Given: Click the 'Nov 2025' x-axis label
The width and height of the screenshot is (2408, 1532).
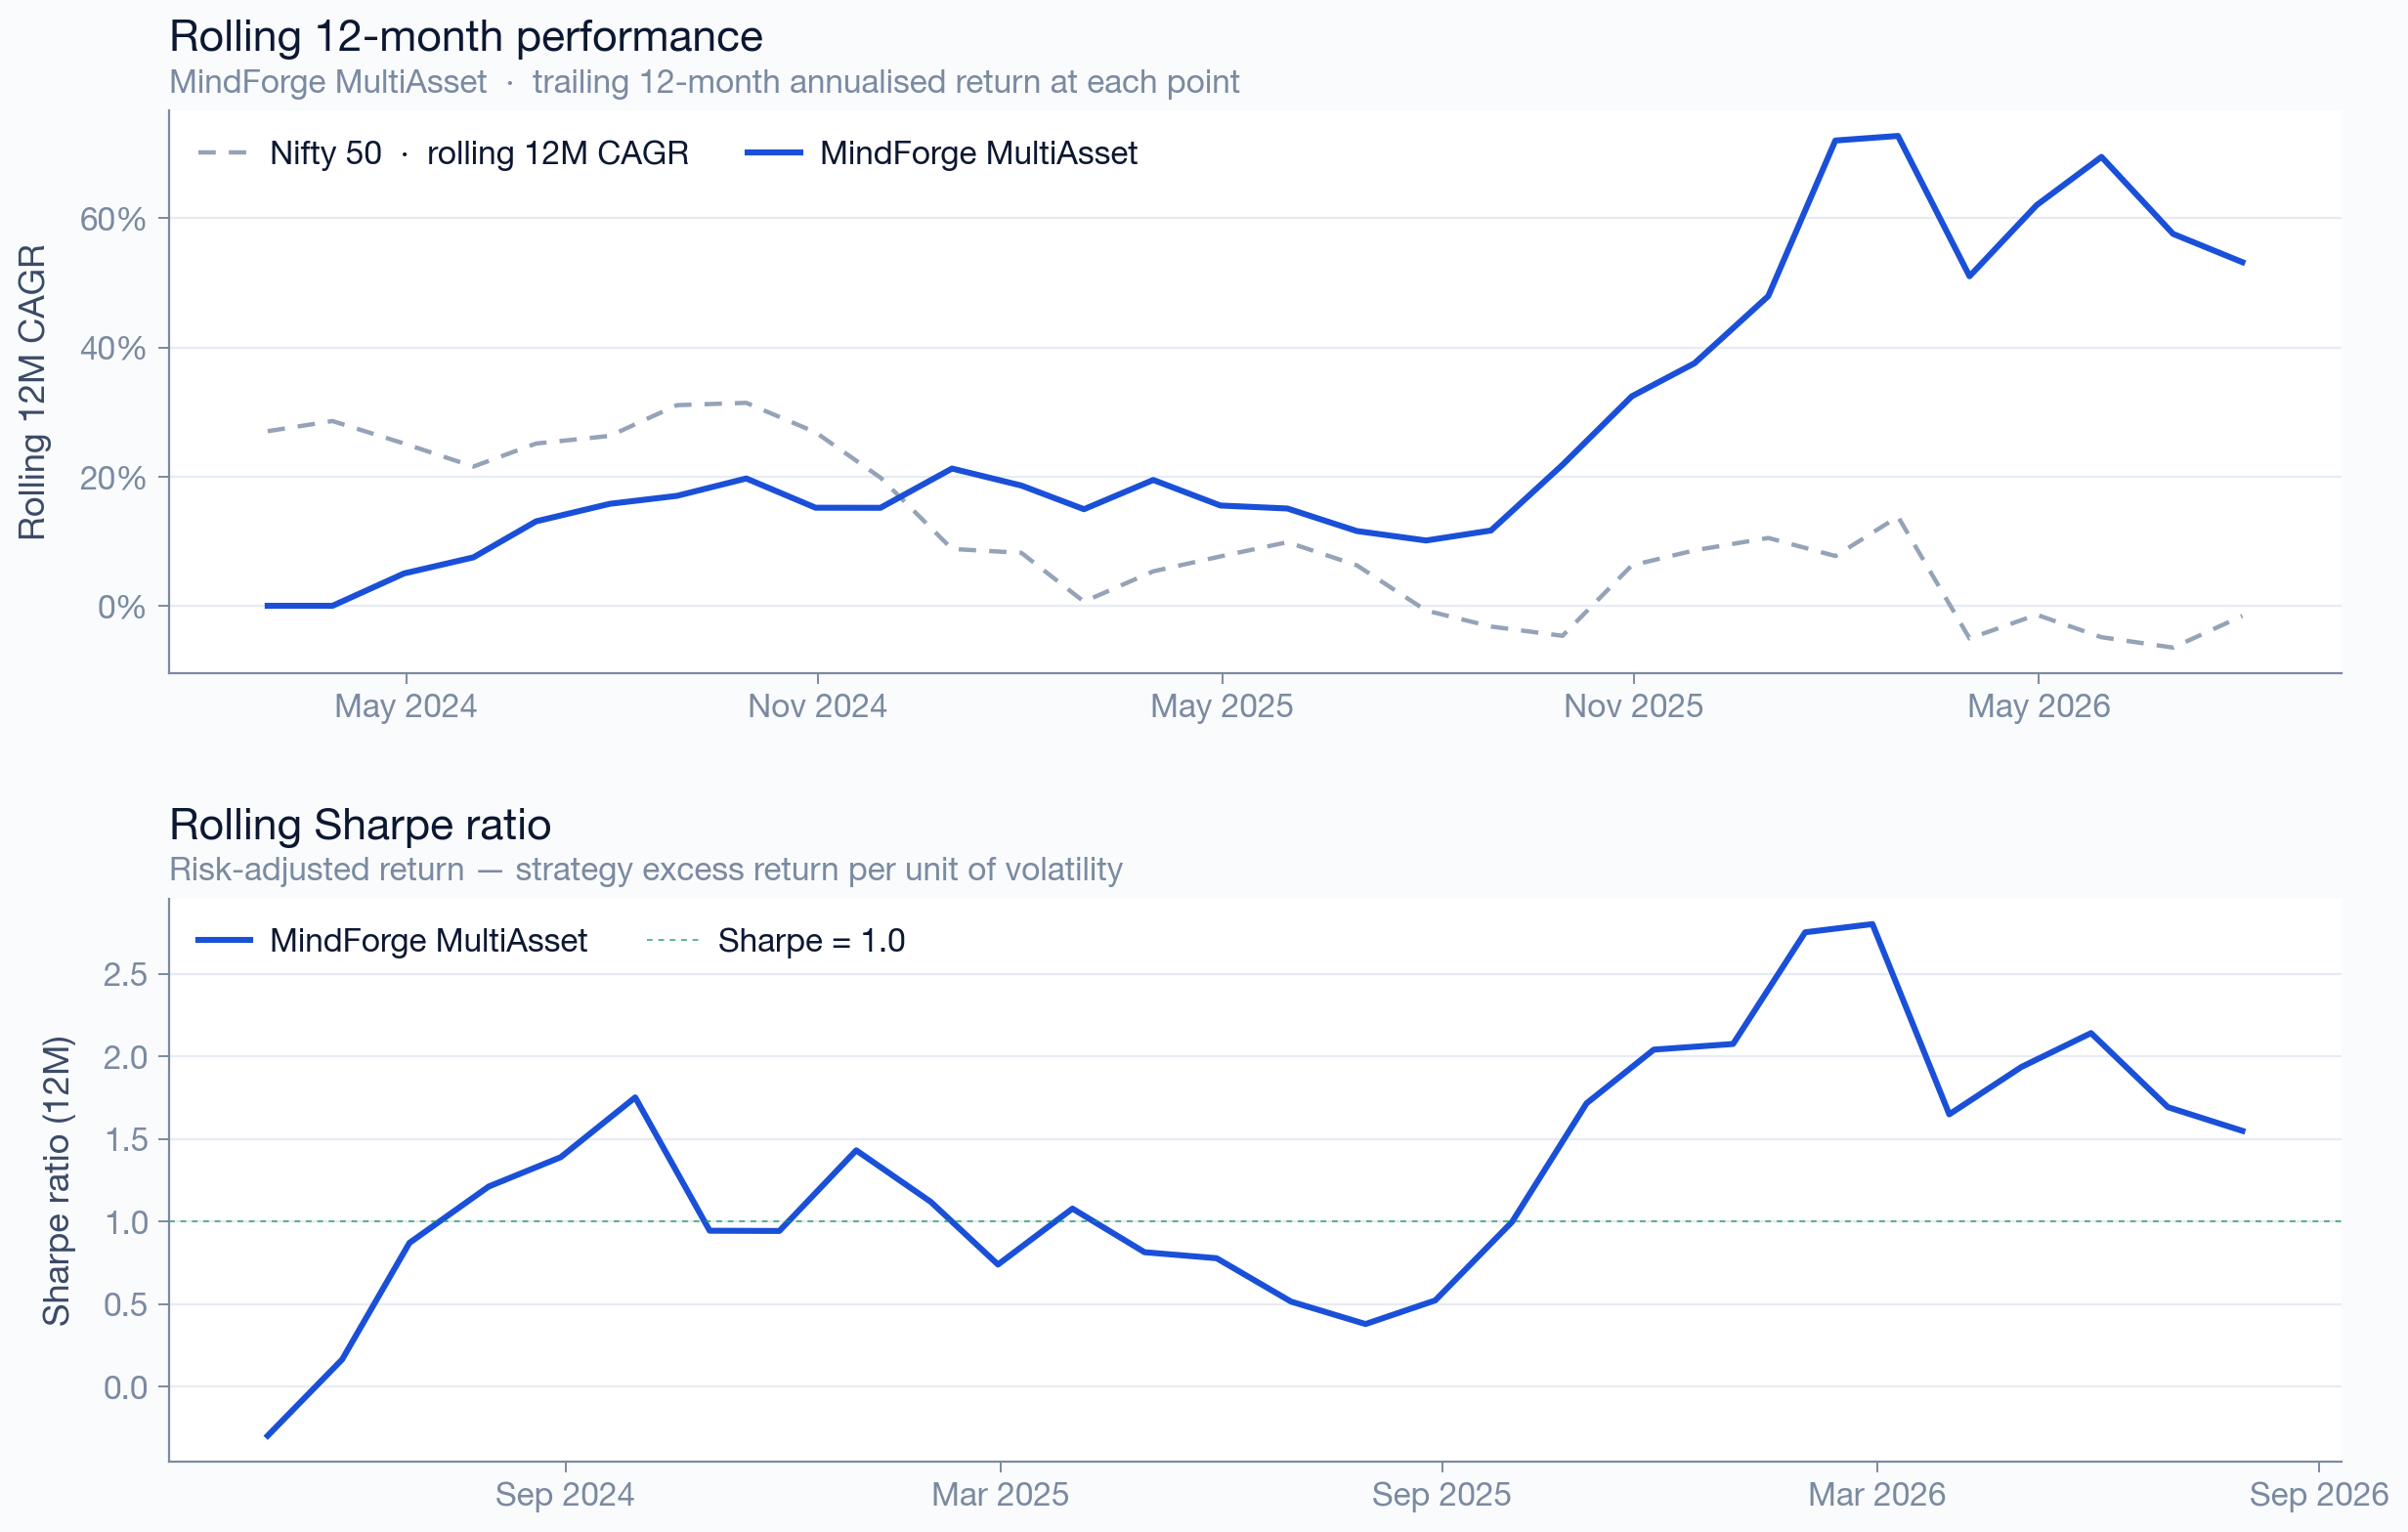Looking at the screenshot, I should pyautogui.click(x=1634, y=706).
